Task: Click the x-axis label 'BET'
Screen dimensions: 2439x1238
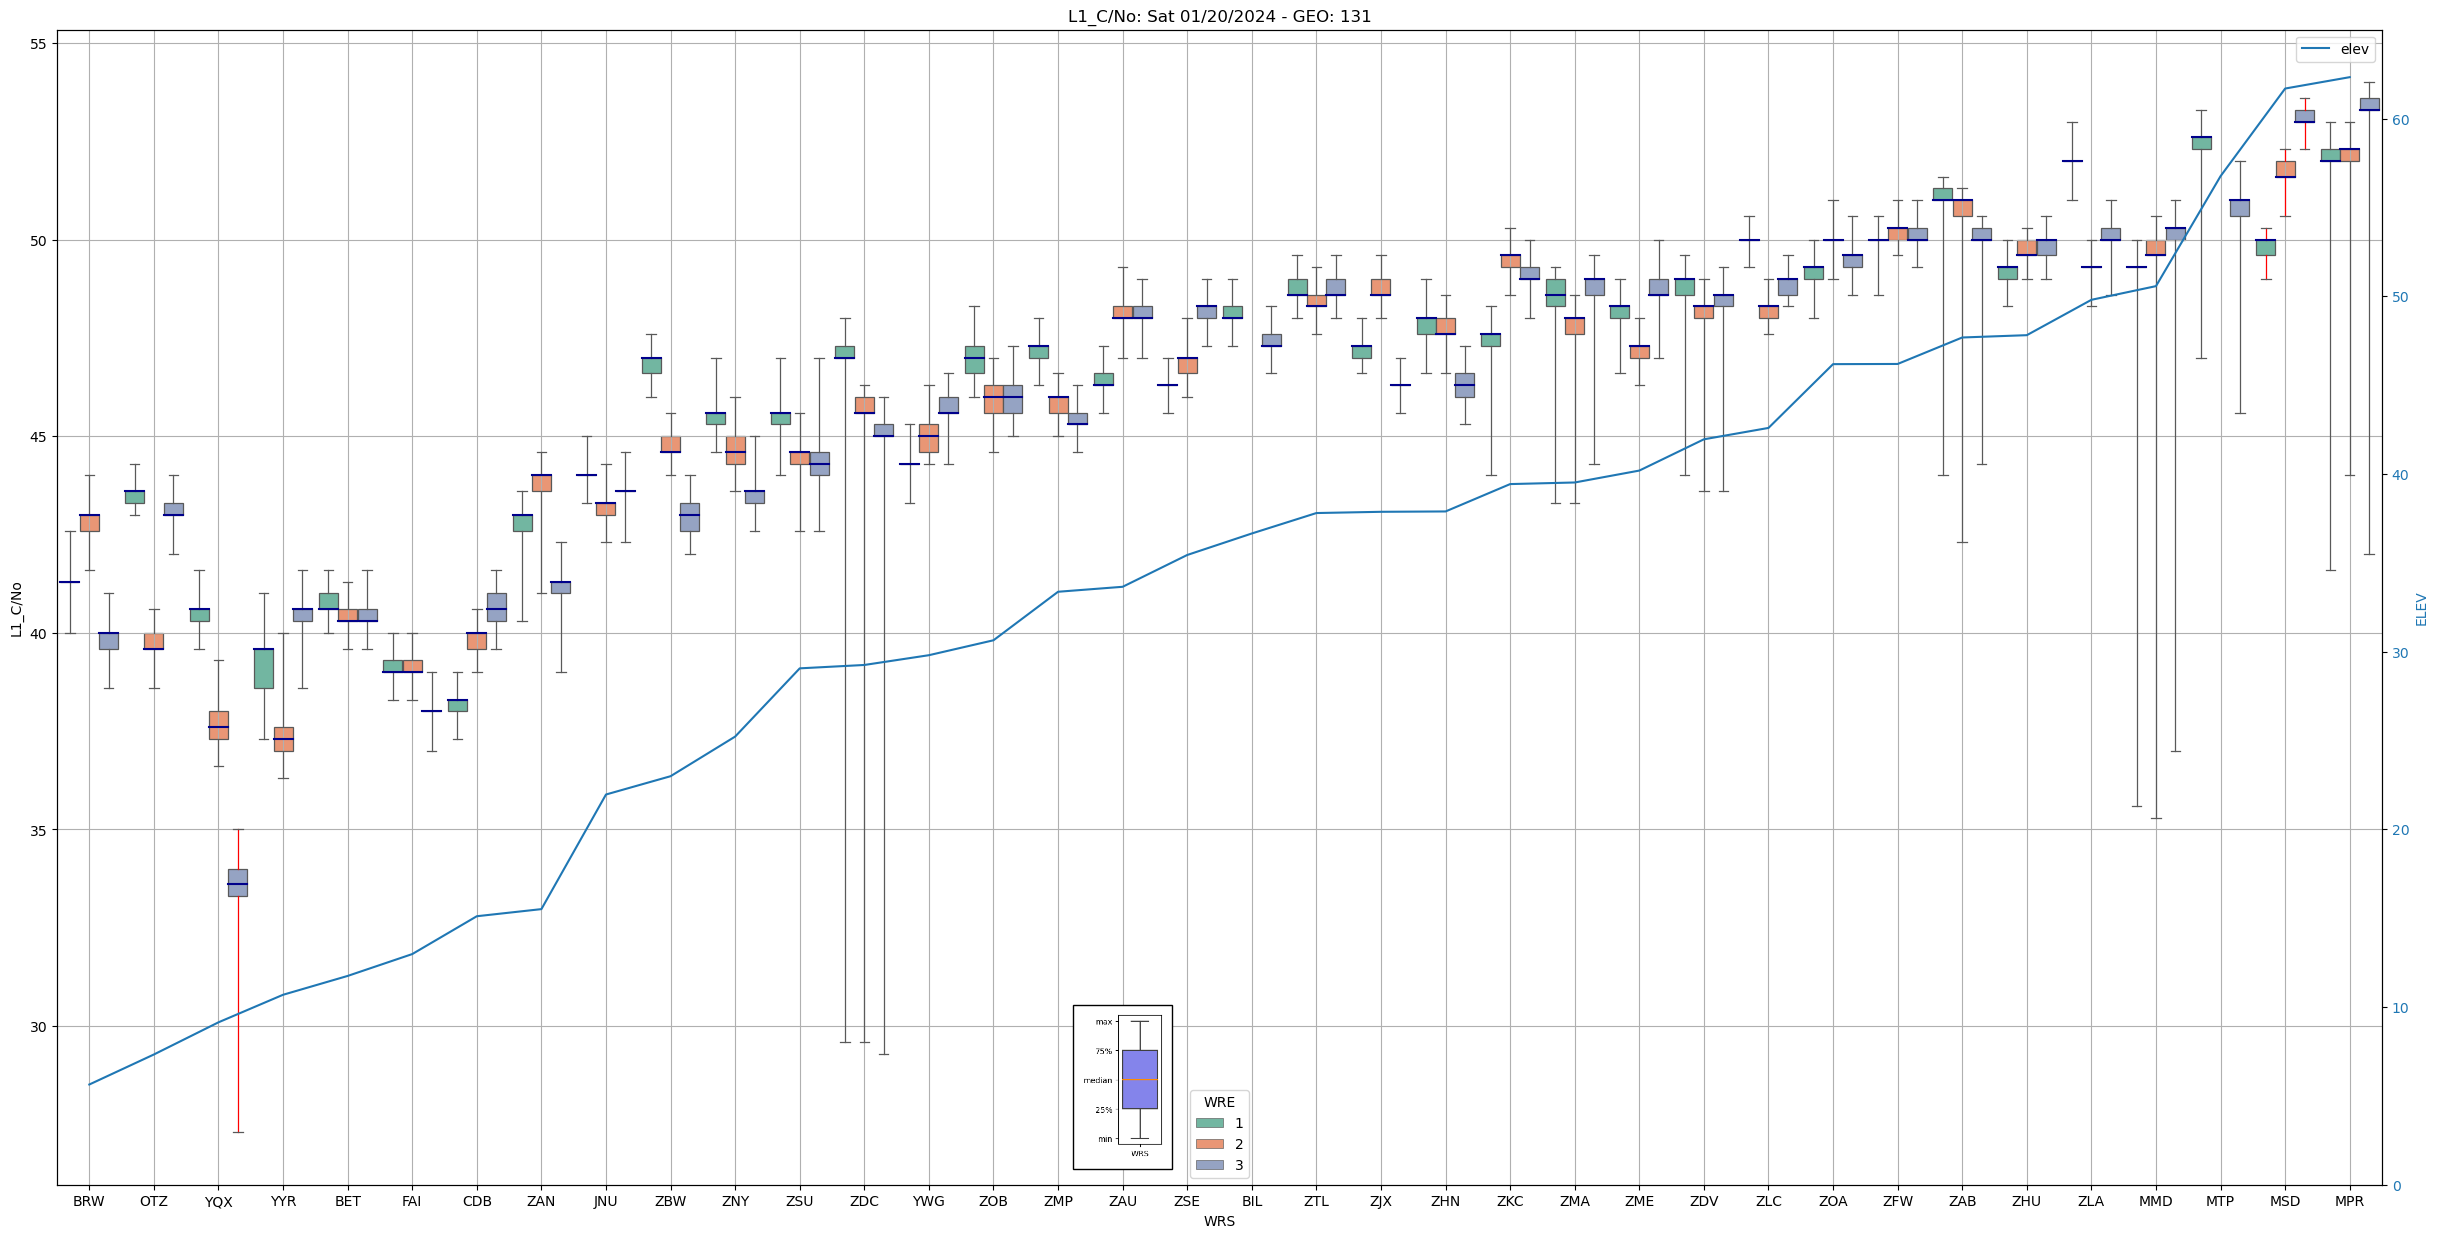Action: point(348,1201)
